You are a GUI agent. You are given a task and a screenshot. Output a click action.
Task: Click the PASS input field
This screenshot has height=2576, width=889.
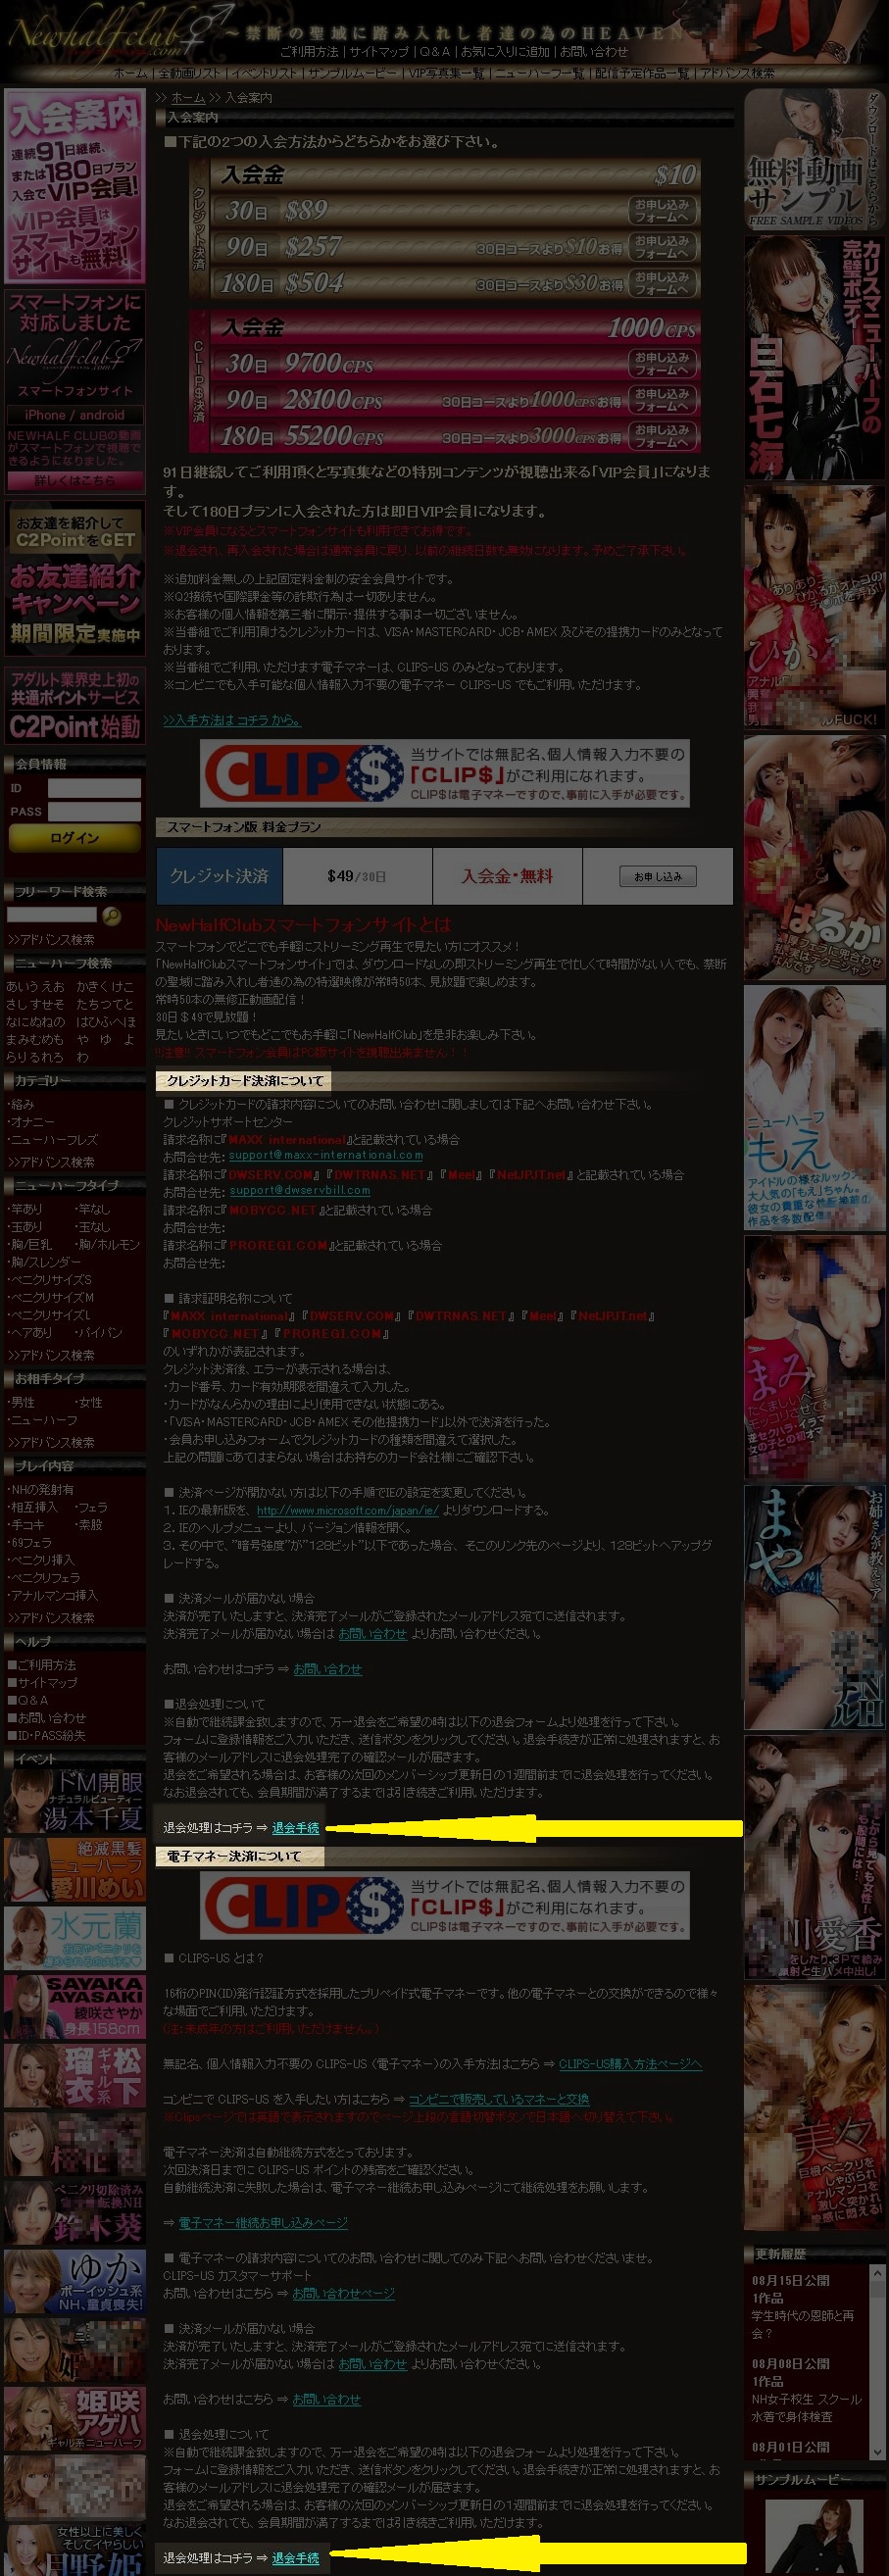(94, 811)
